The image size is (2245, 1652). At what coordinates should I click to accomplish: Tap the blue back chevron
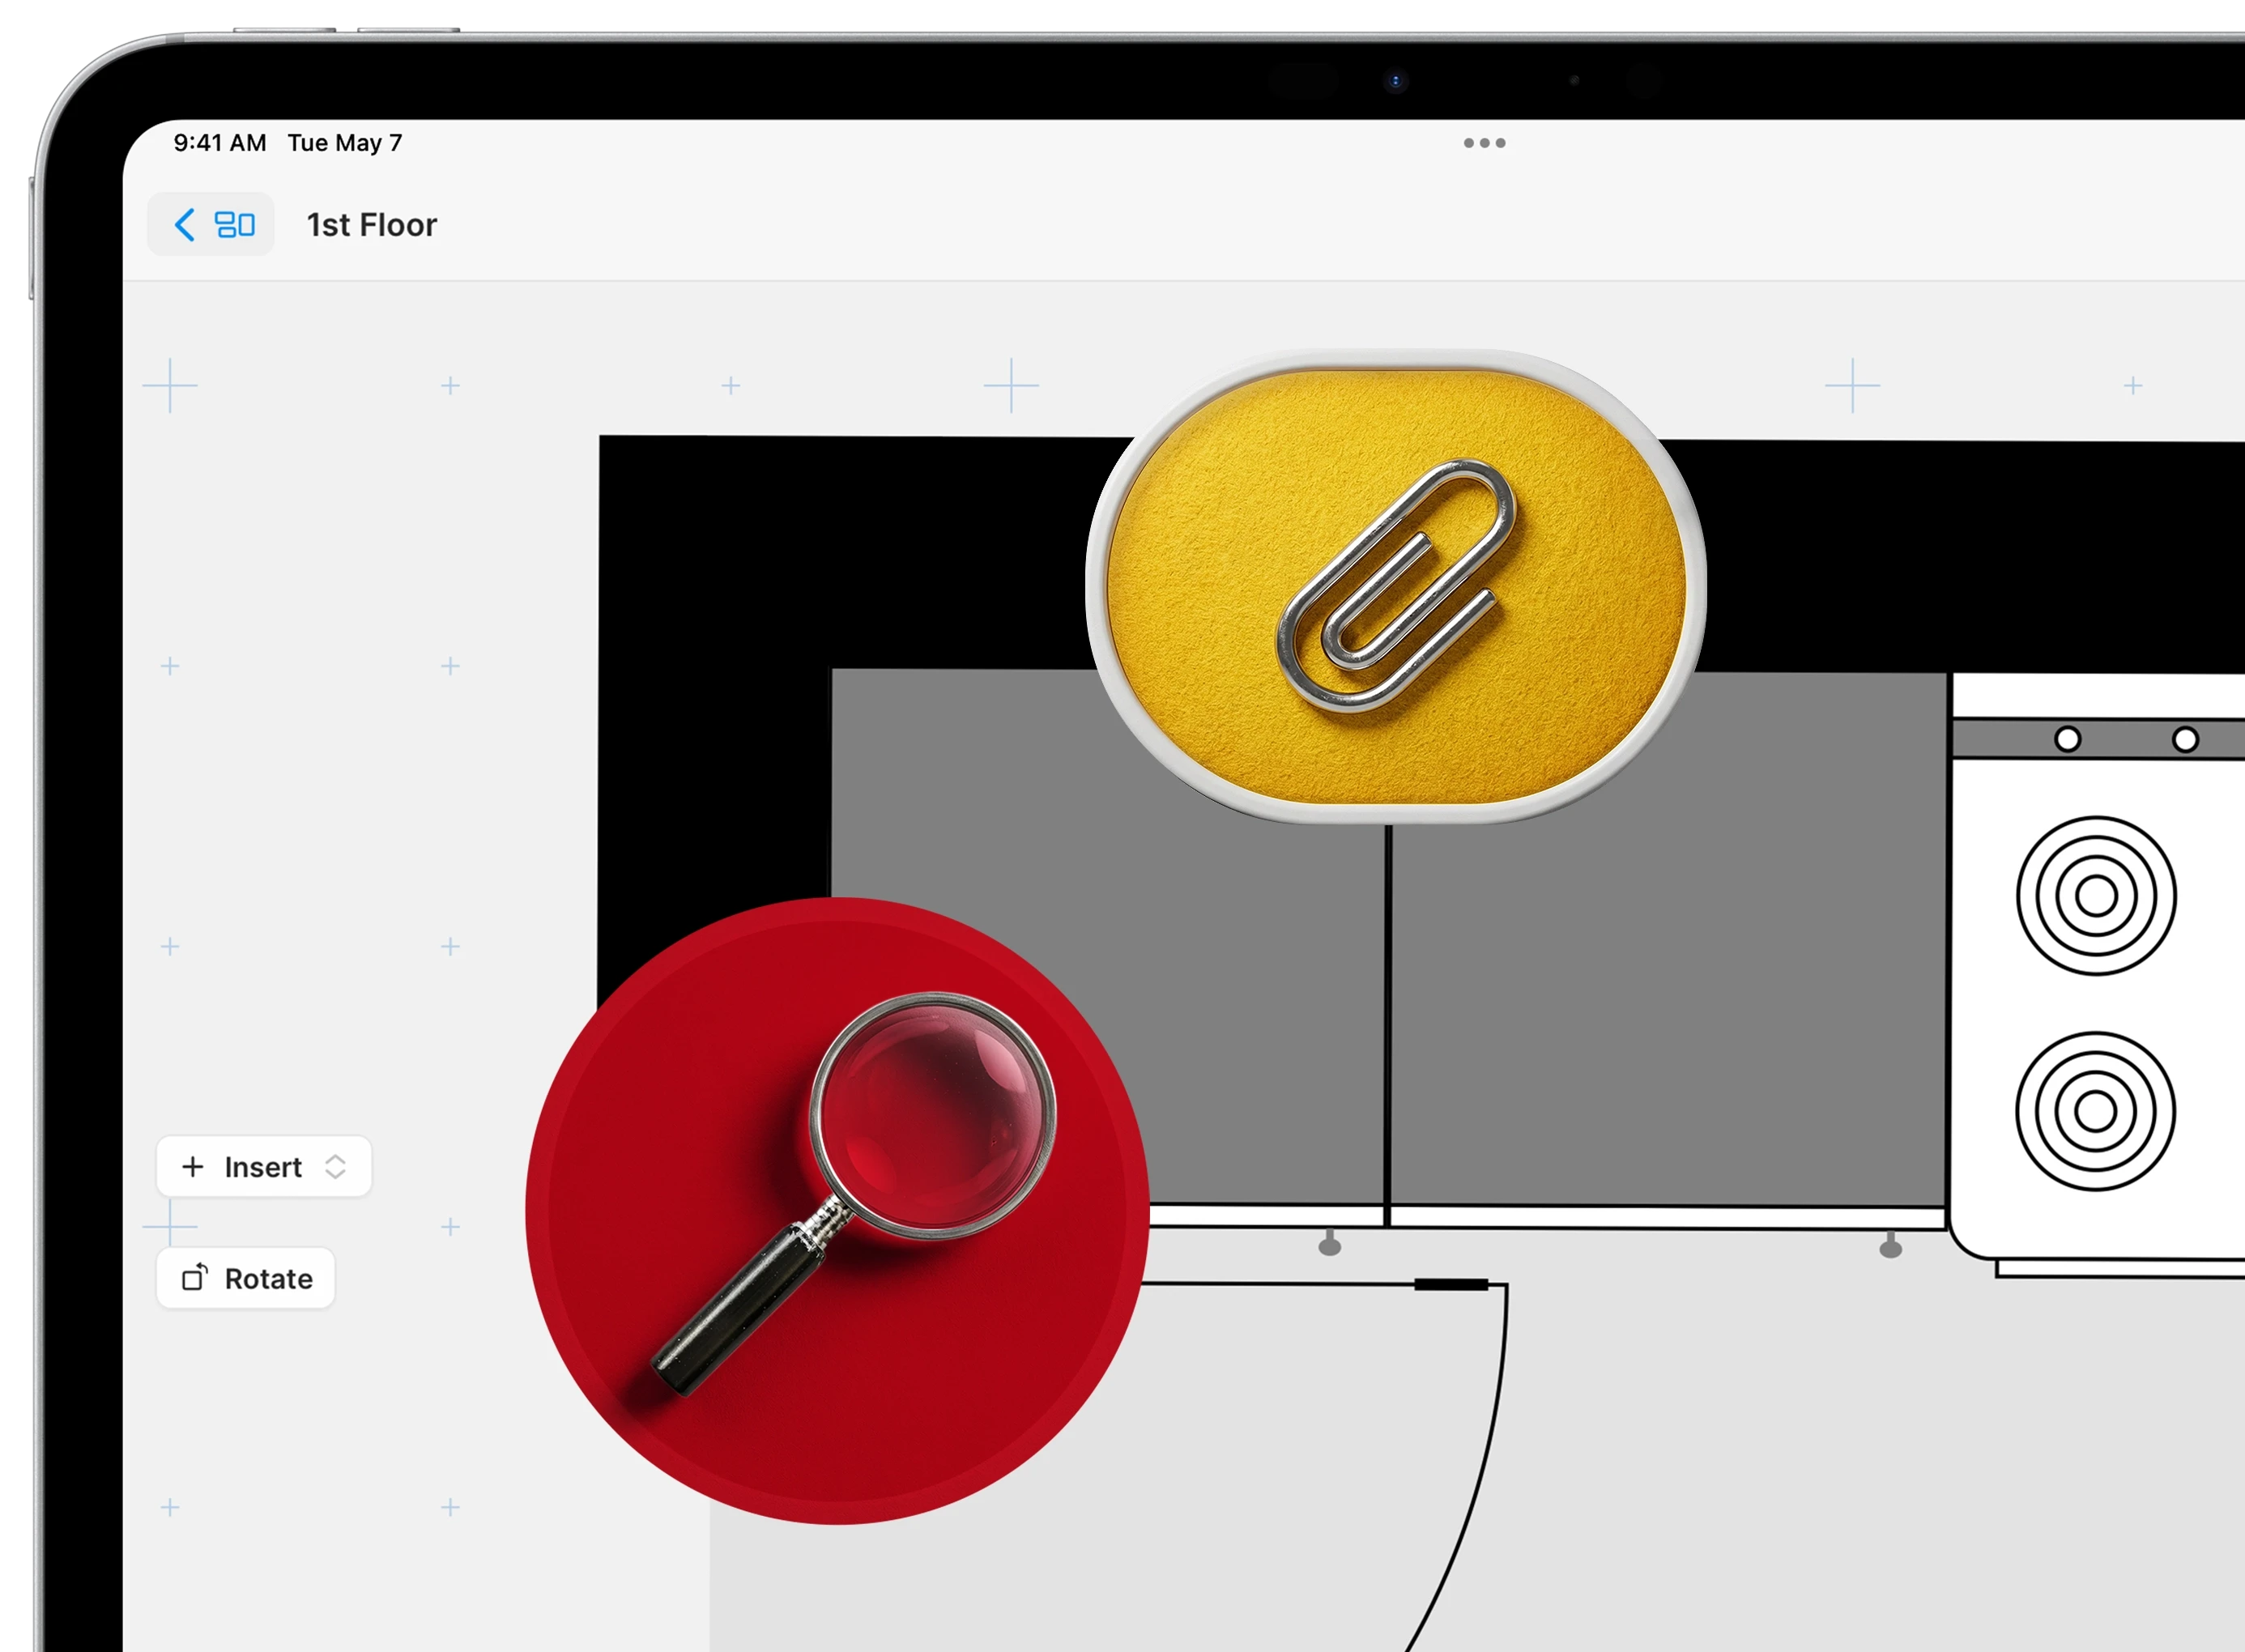pos(184,225)
